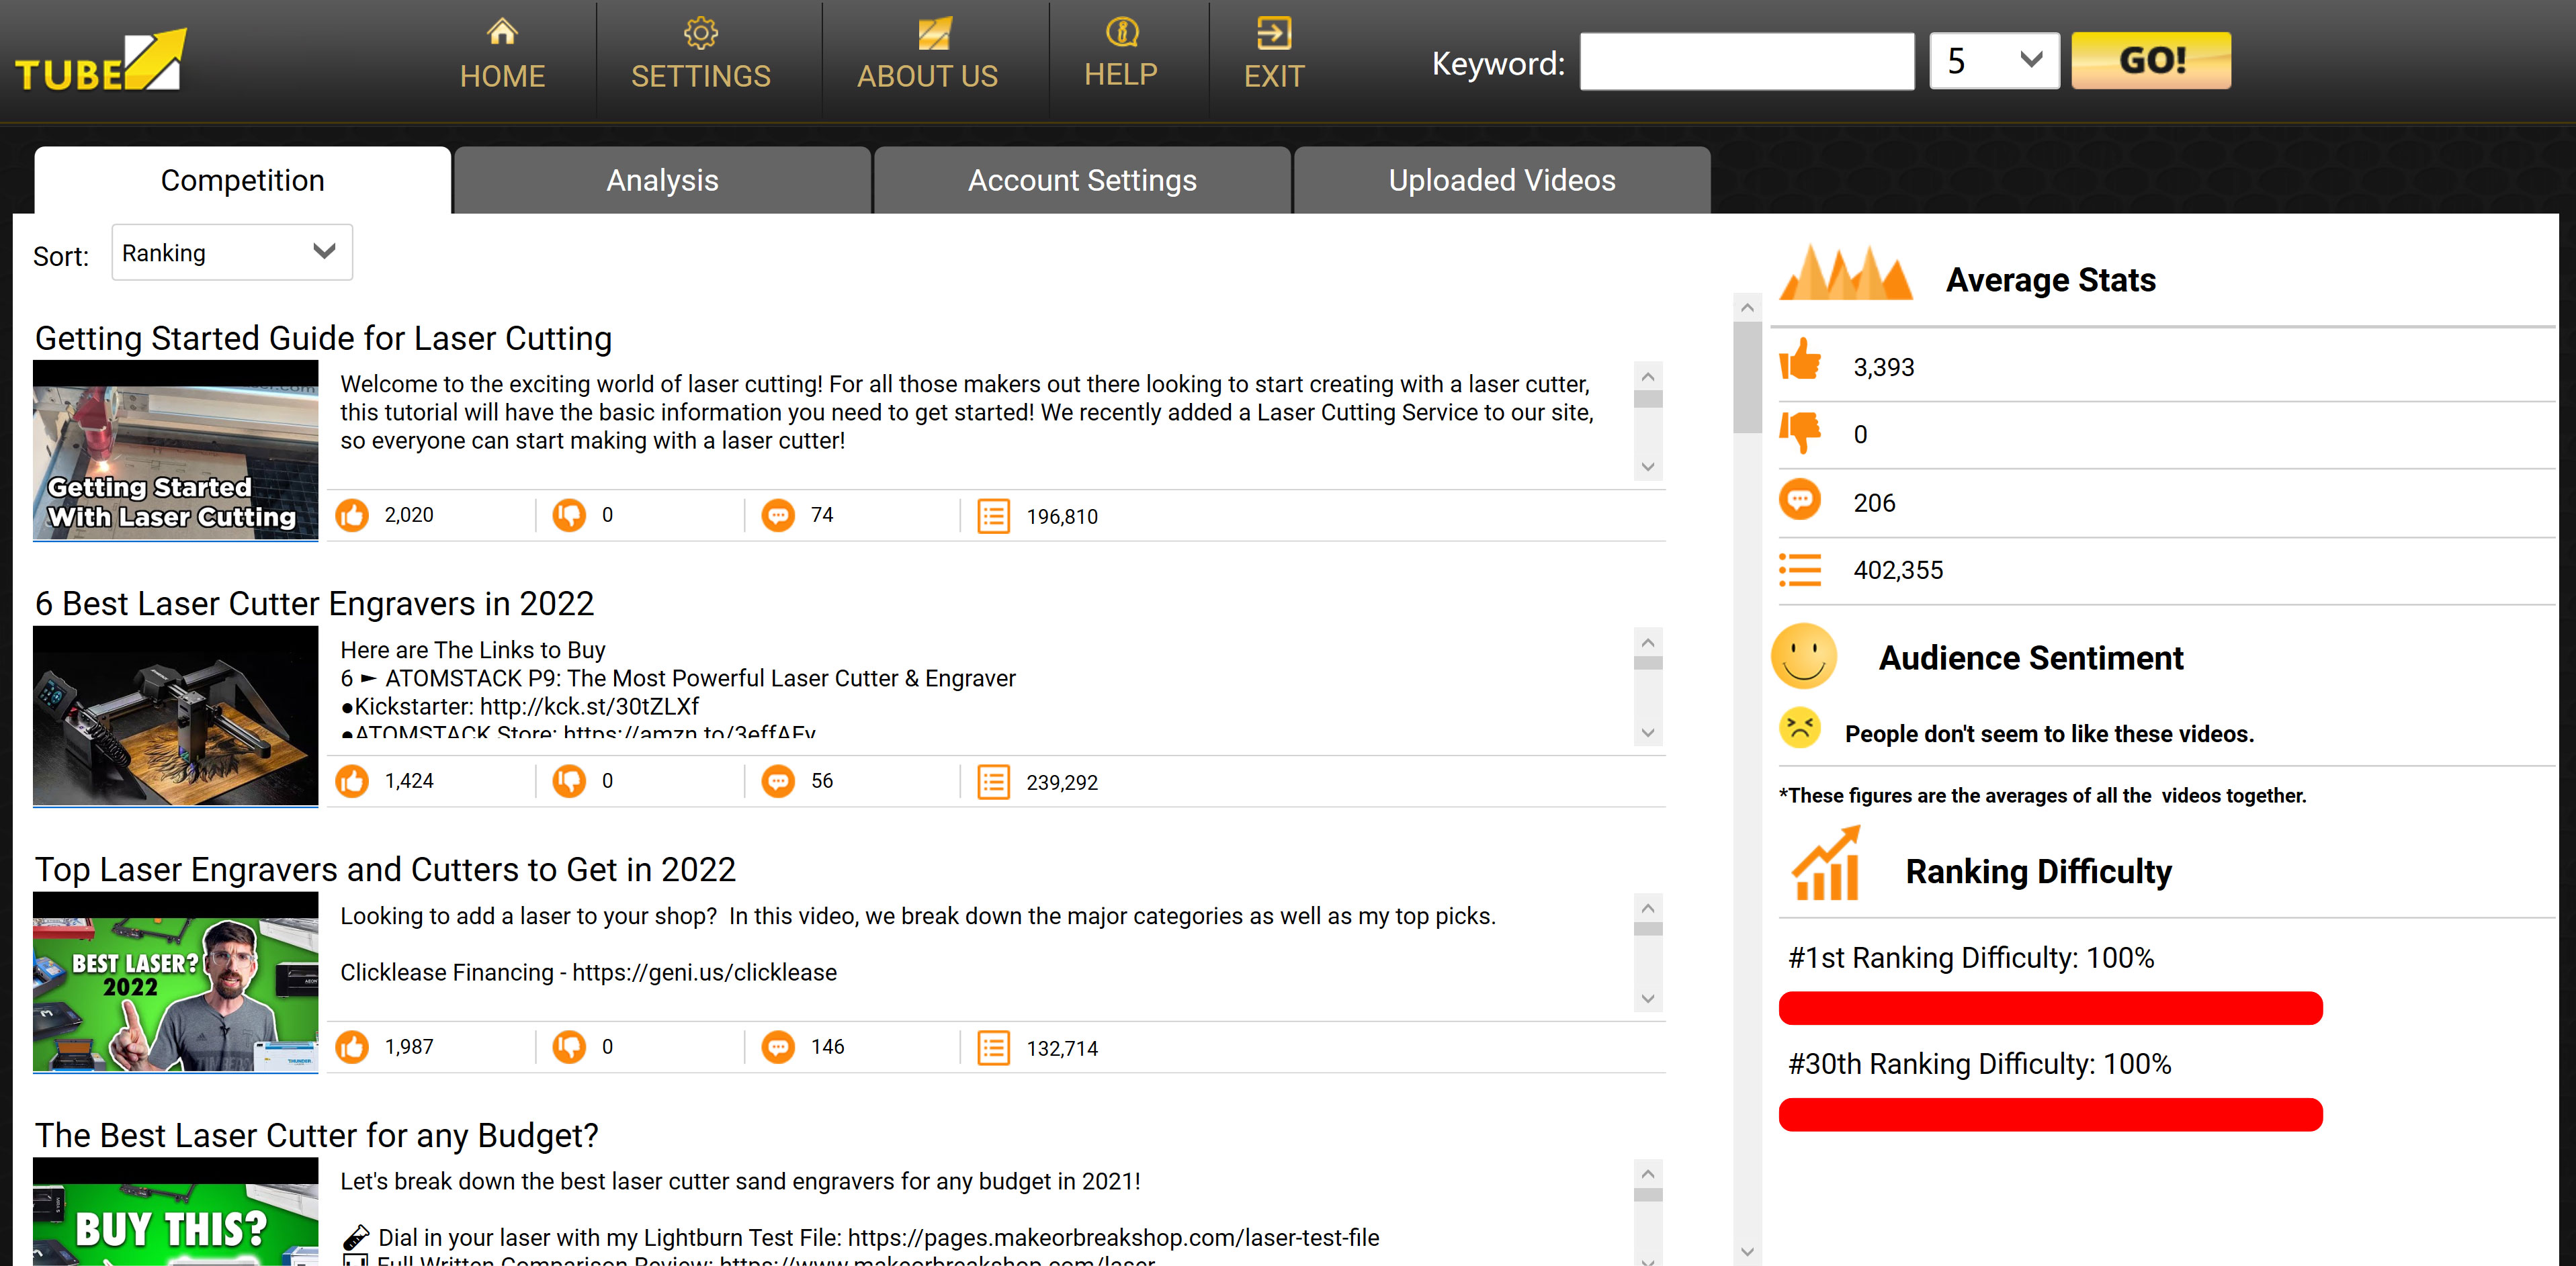Click 'People don't seem to like these videos.'
Image resolution: width=2576 pixels, height=1266 pixels.
2049,734
